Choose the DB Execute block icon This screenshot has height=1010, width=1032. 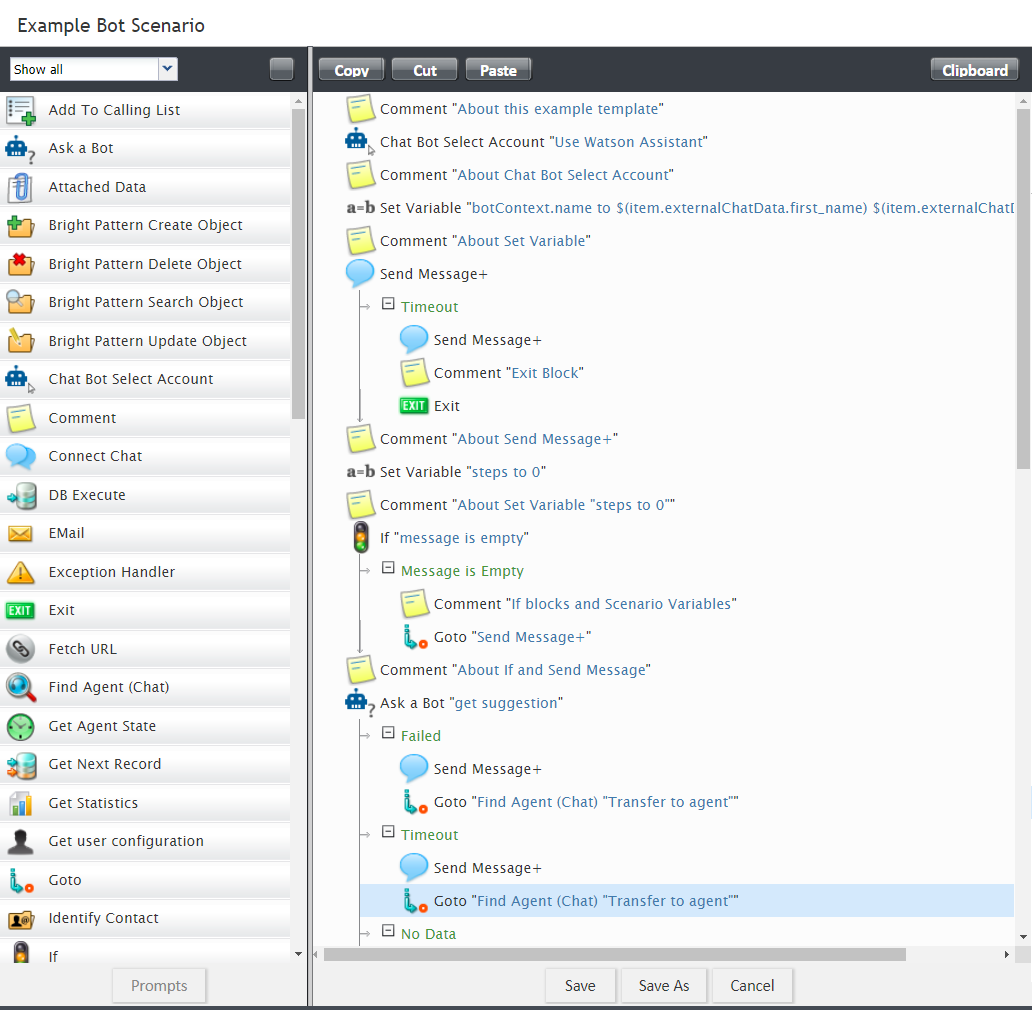coord(20,495)
